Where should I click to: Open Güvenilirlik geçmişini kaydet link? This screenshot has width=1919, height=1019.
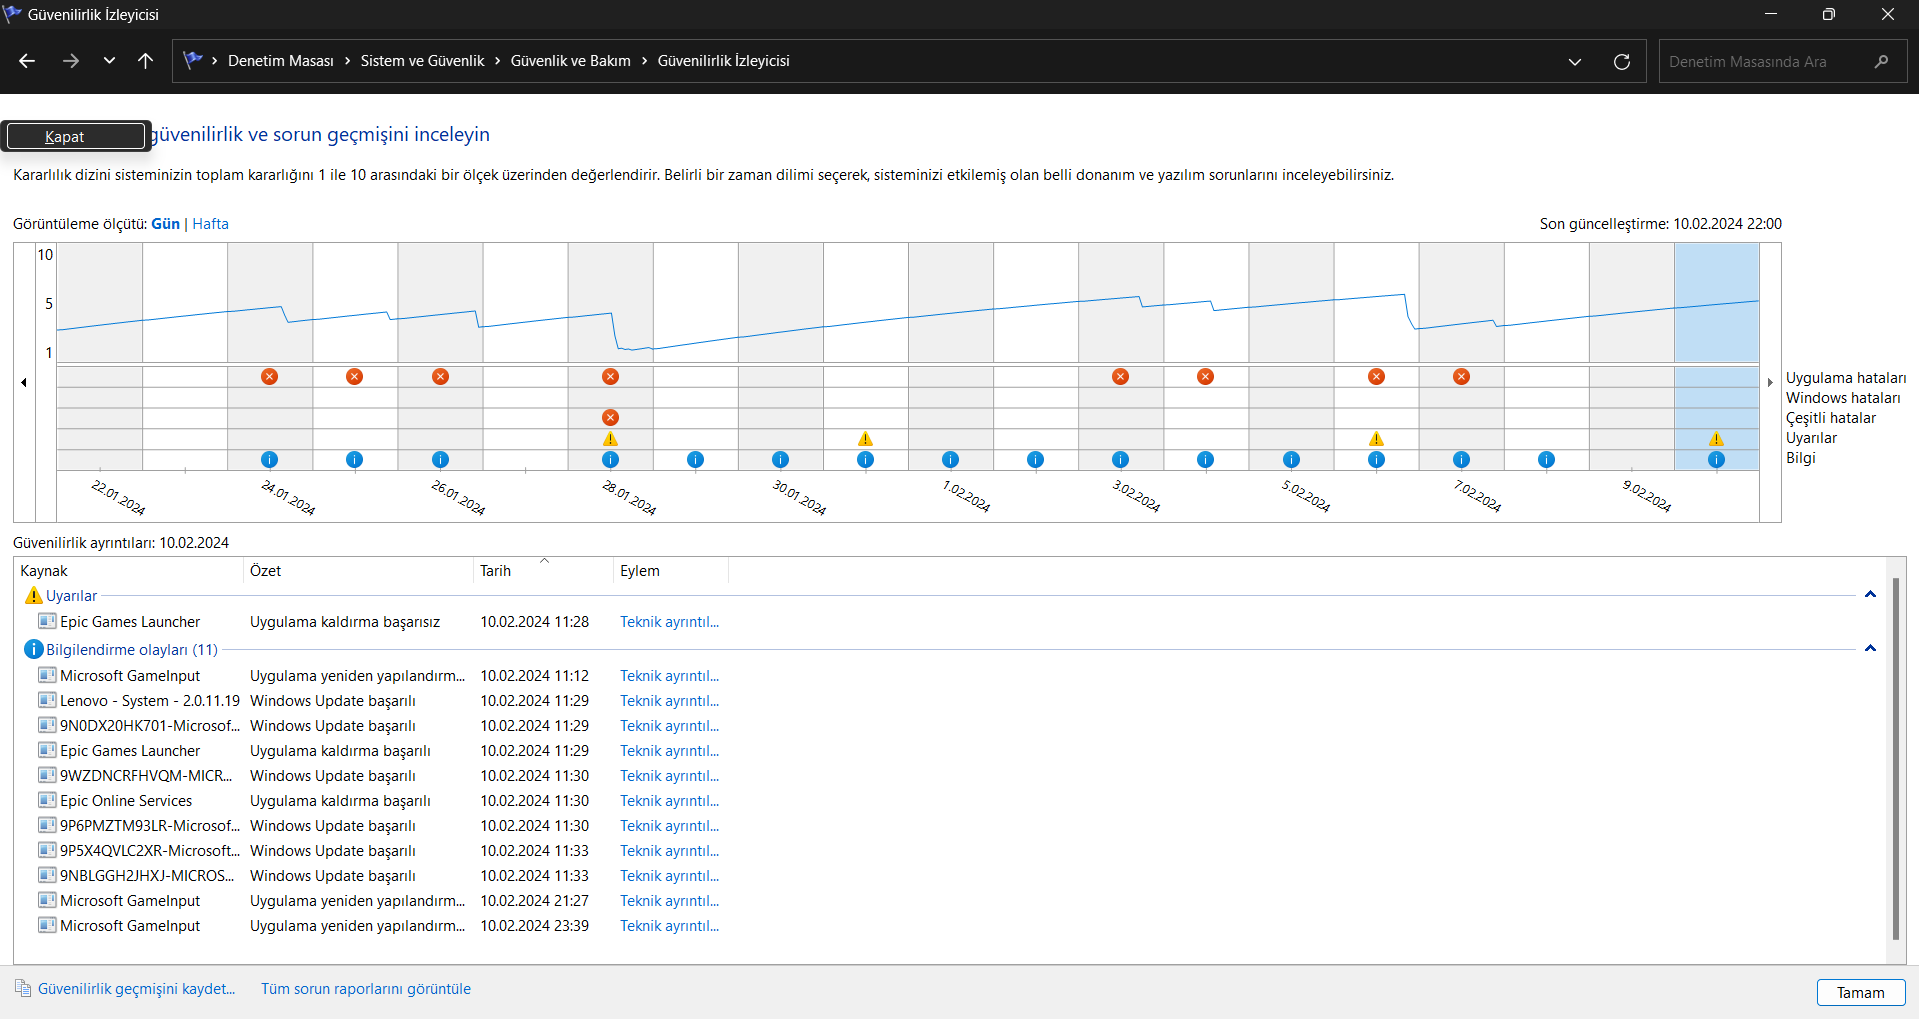coord(136,989)
